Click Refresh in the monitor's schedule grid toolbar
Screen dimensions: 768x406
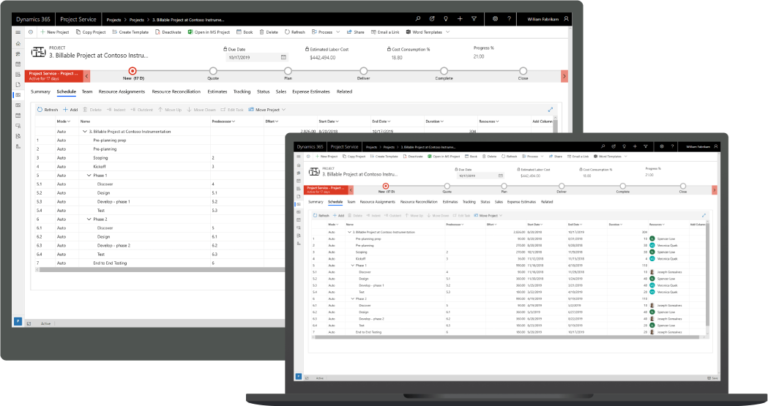point(49,108)
